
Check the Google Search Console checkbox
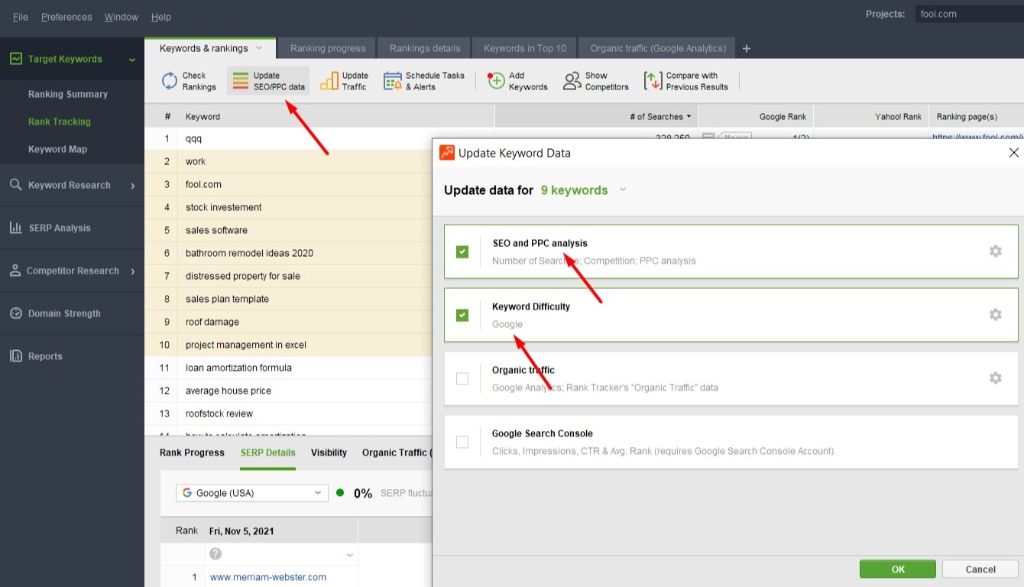(462, 442)
